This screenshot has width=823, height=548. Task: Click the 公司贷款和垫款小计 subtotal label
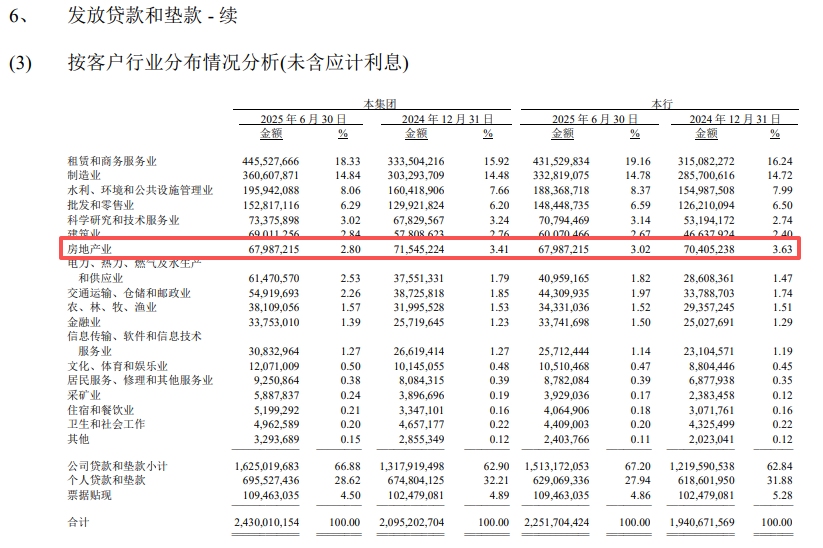pos(117,466)
